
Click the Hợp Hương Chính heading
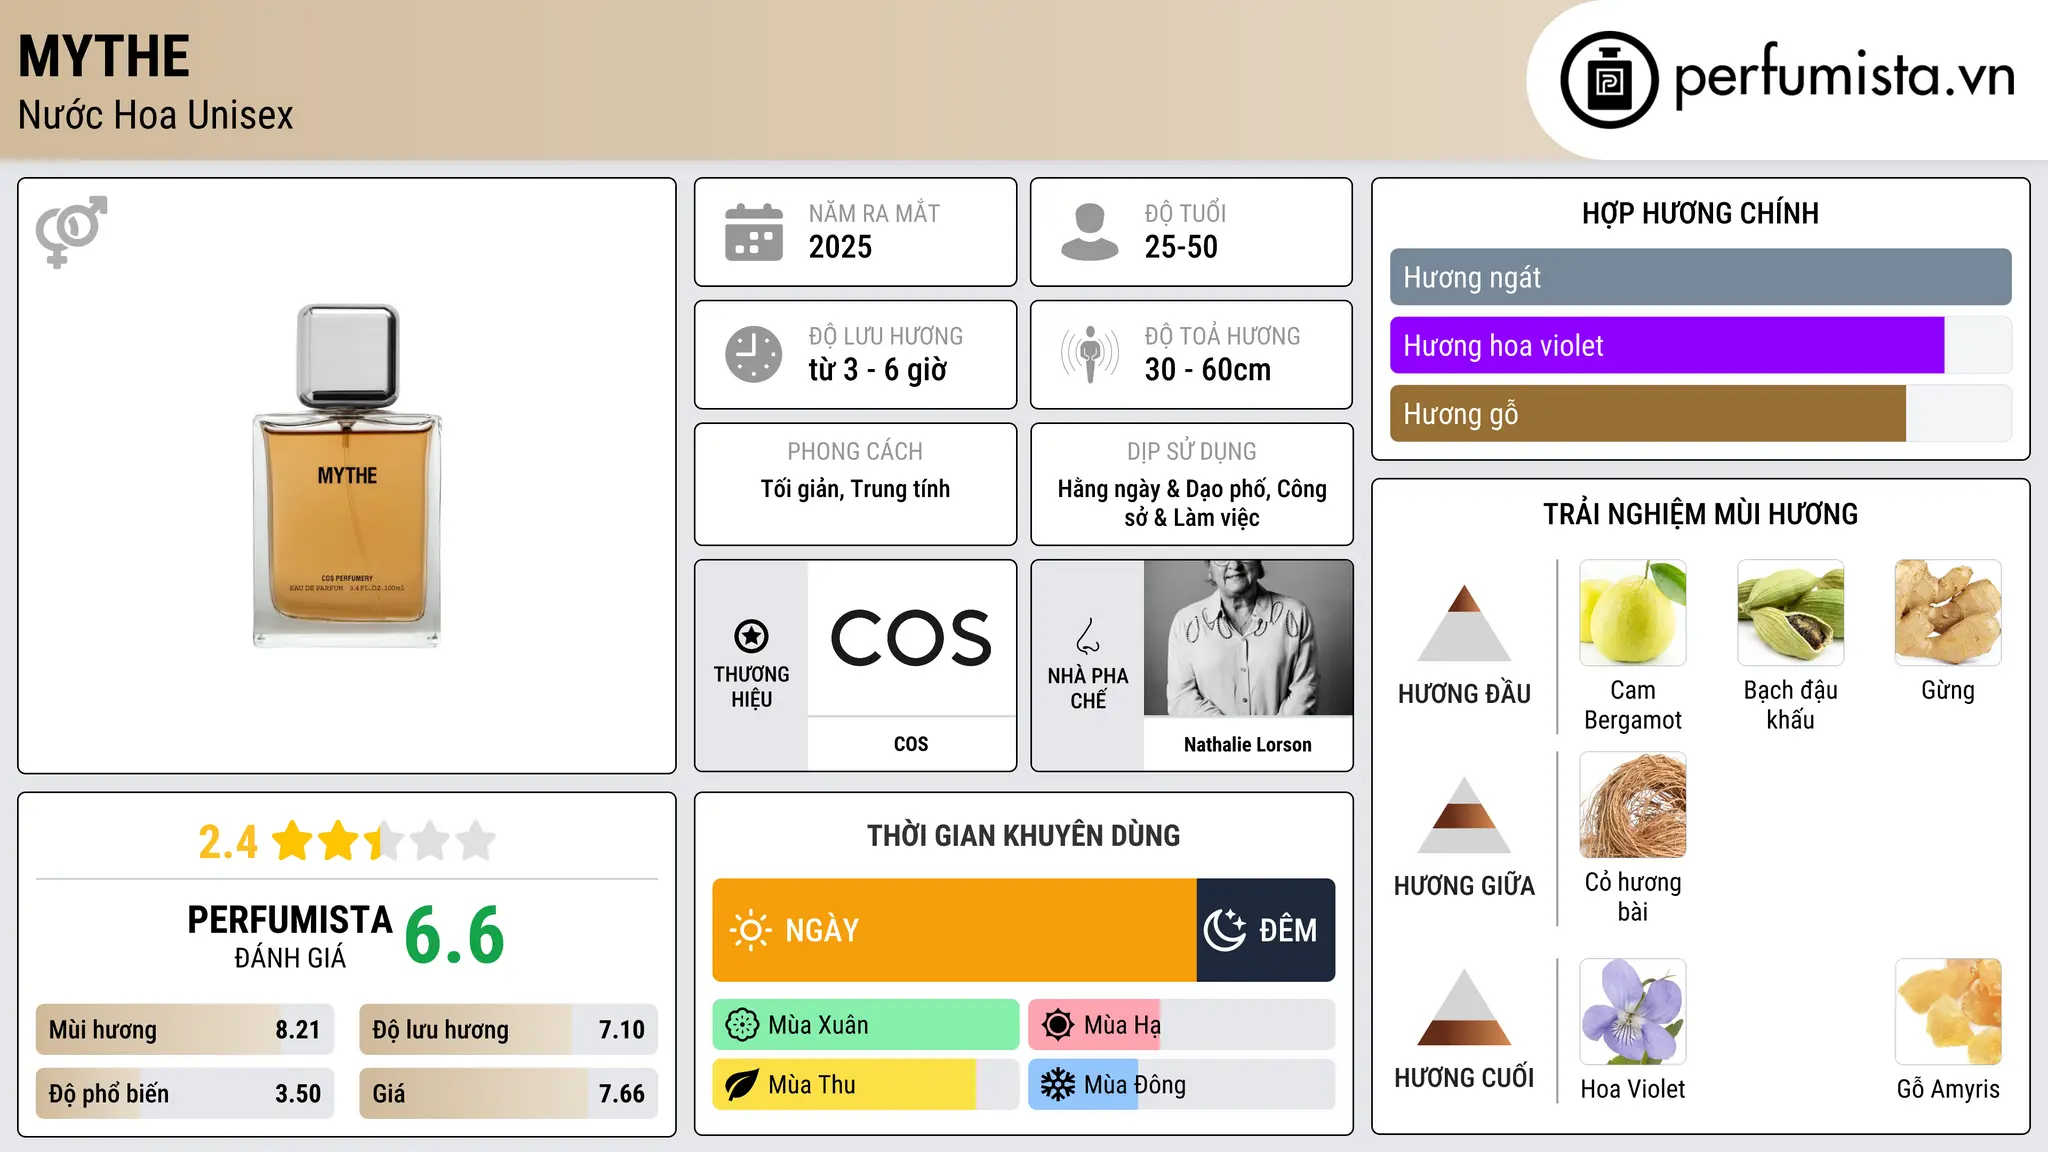point(1700,213)
